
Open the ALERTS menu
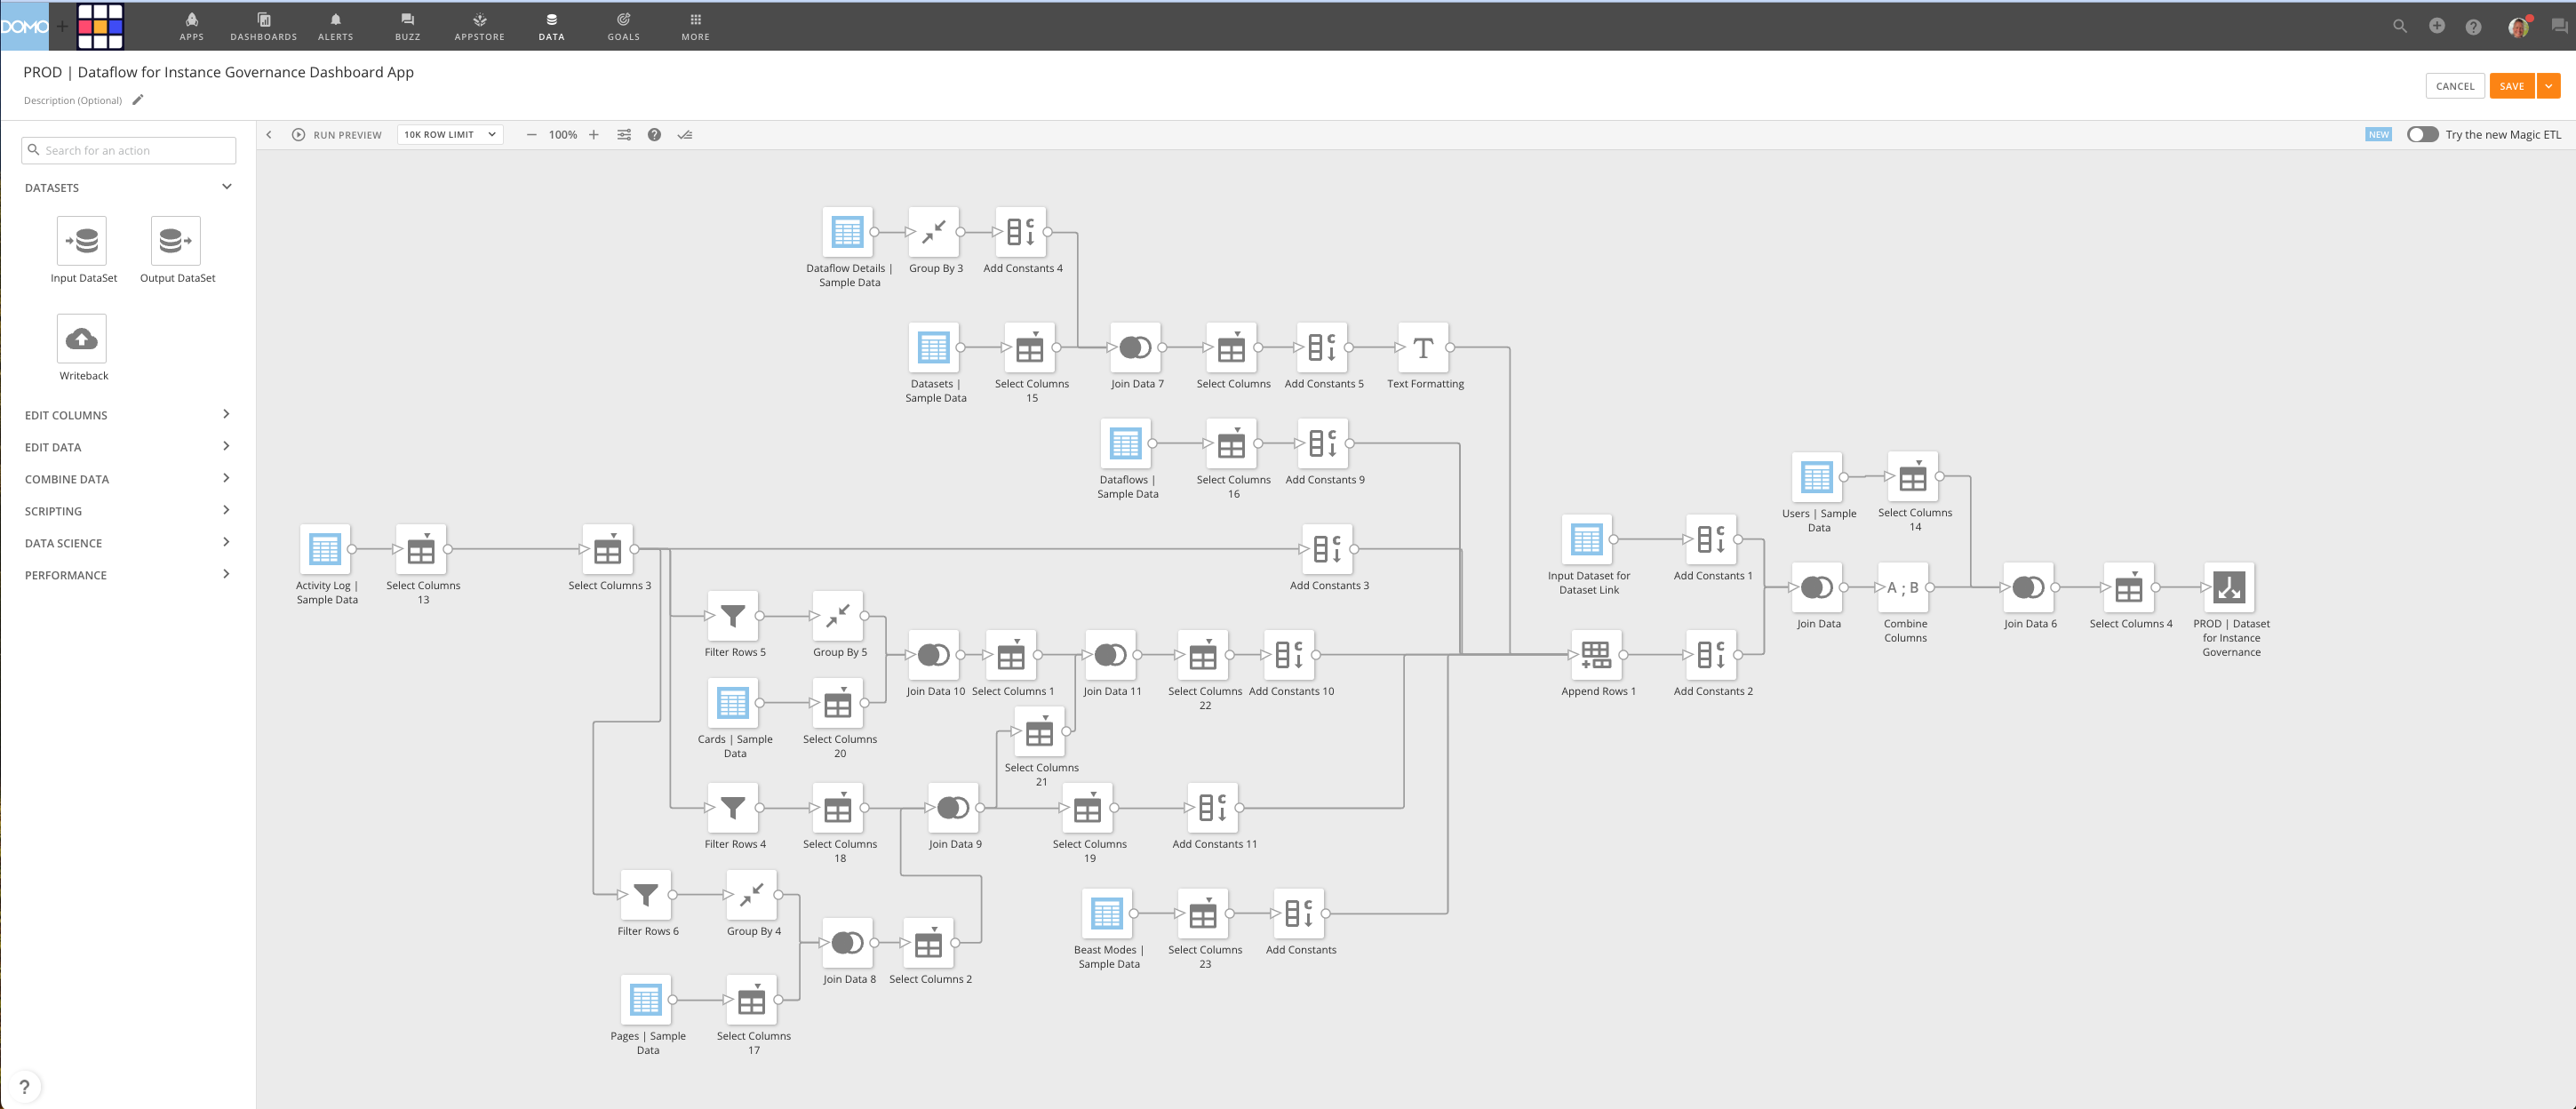click(x=335, y=27)
